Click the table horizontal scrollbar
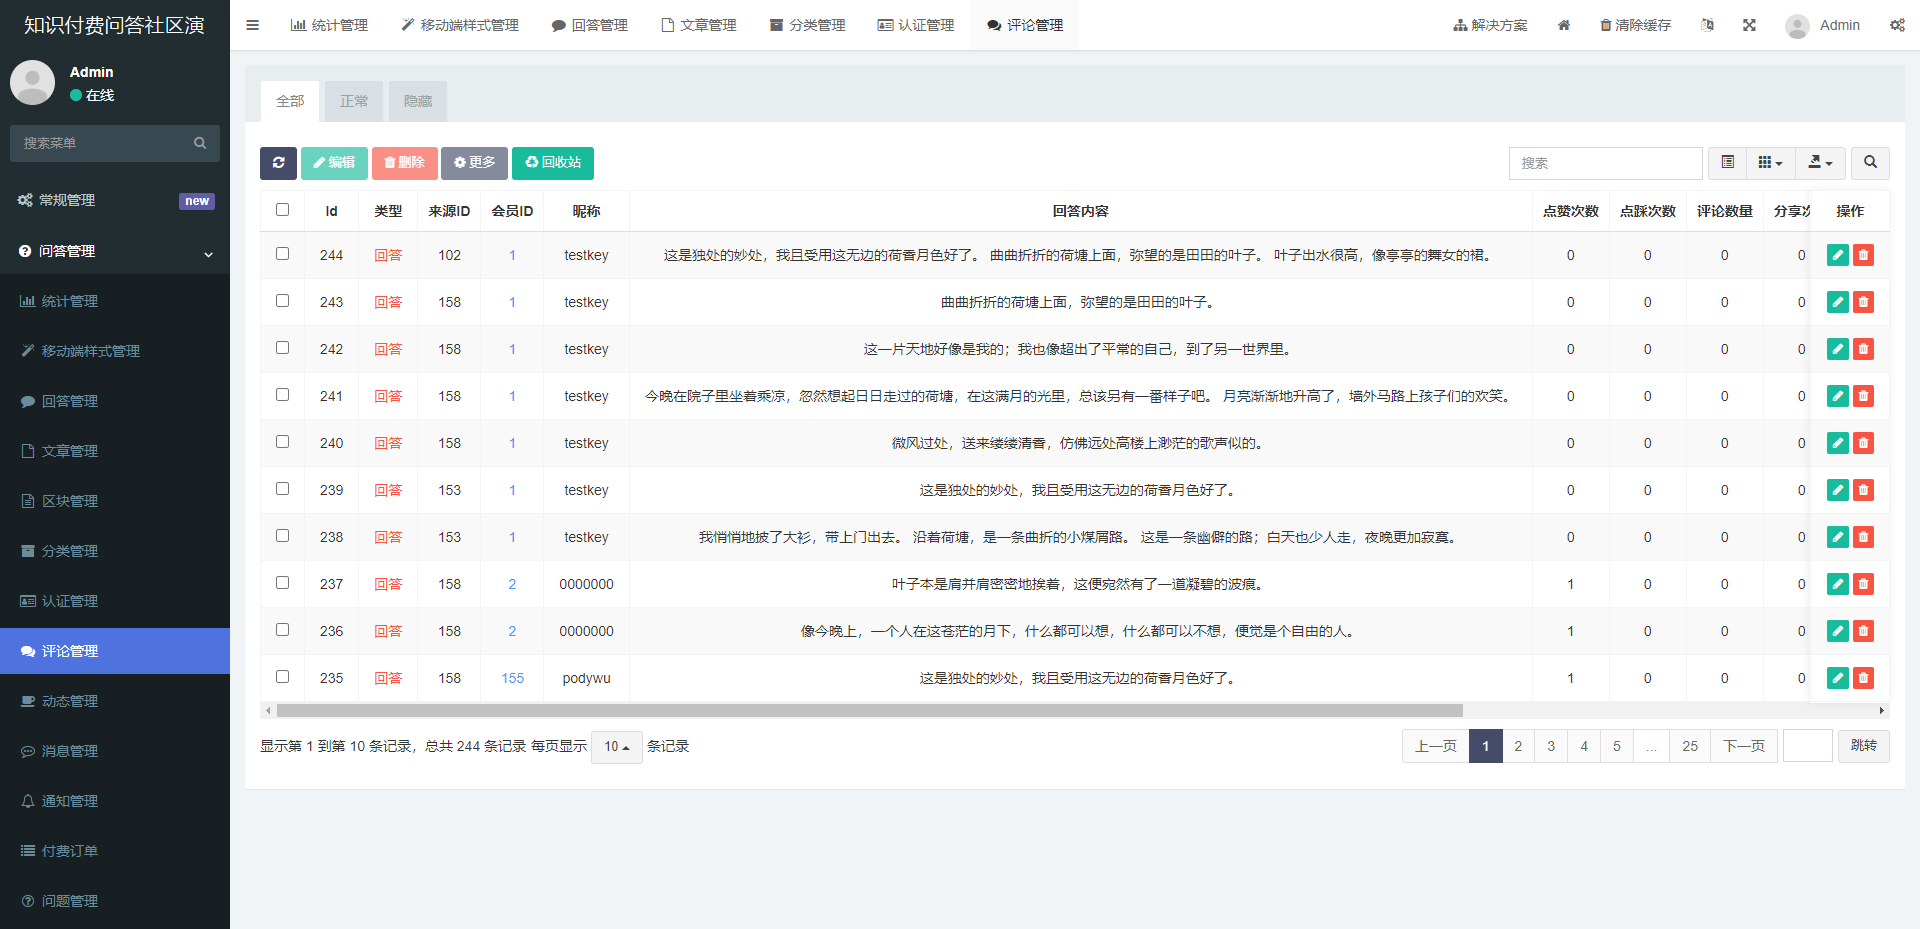Image resolution: width=1920 pixels, height=929 pixels. pyautogui.click(x=870, y=711)
